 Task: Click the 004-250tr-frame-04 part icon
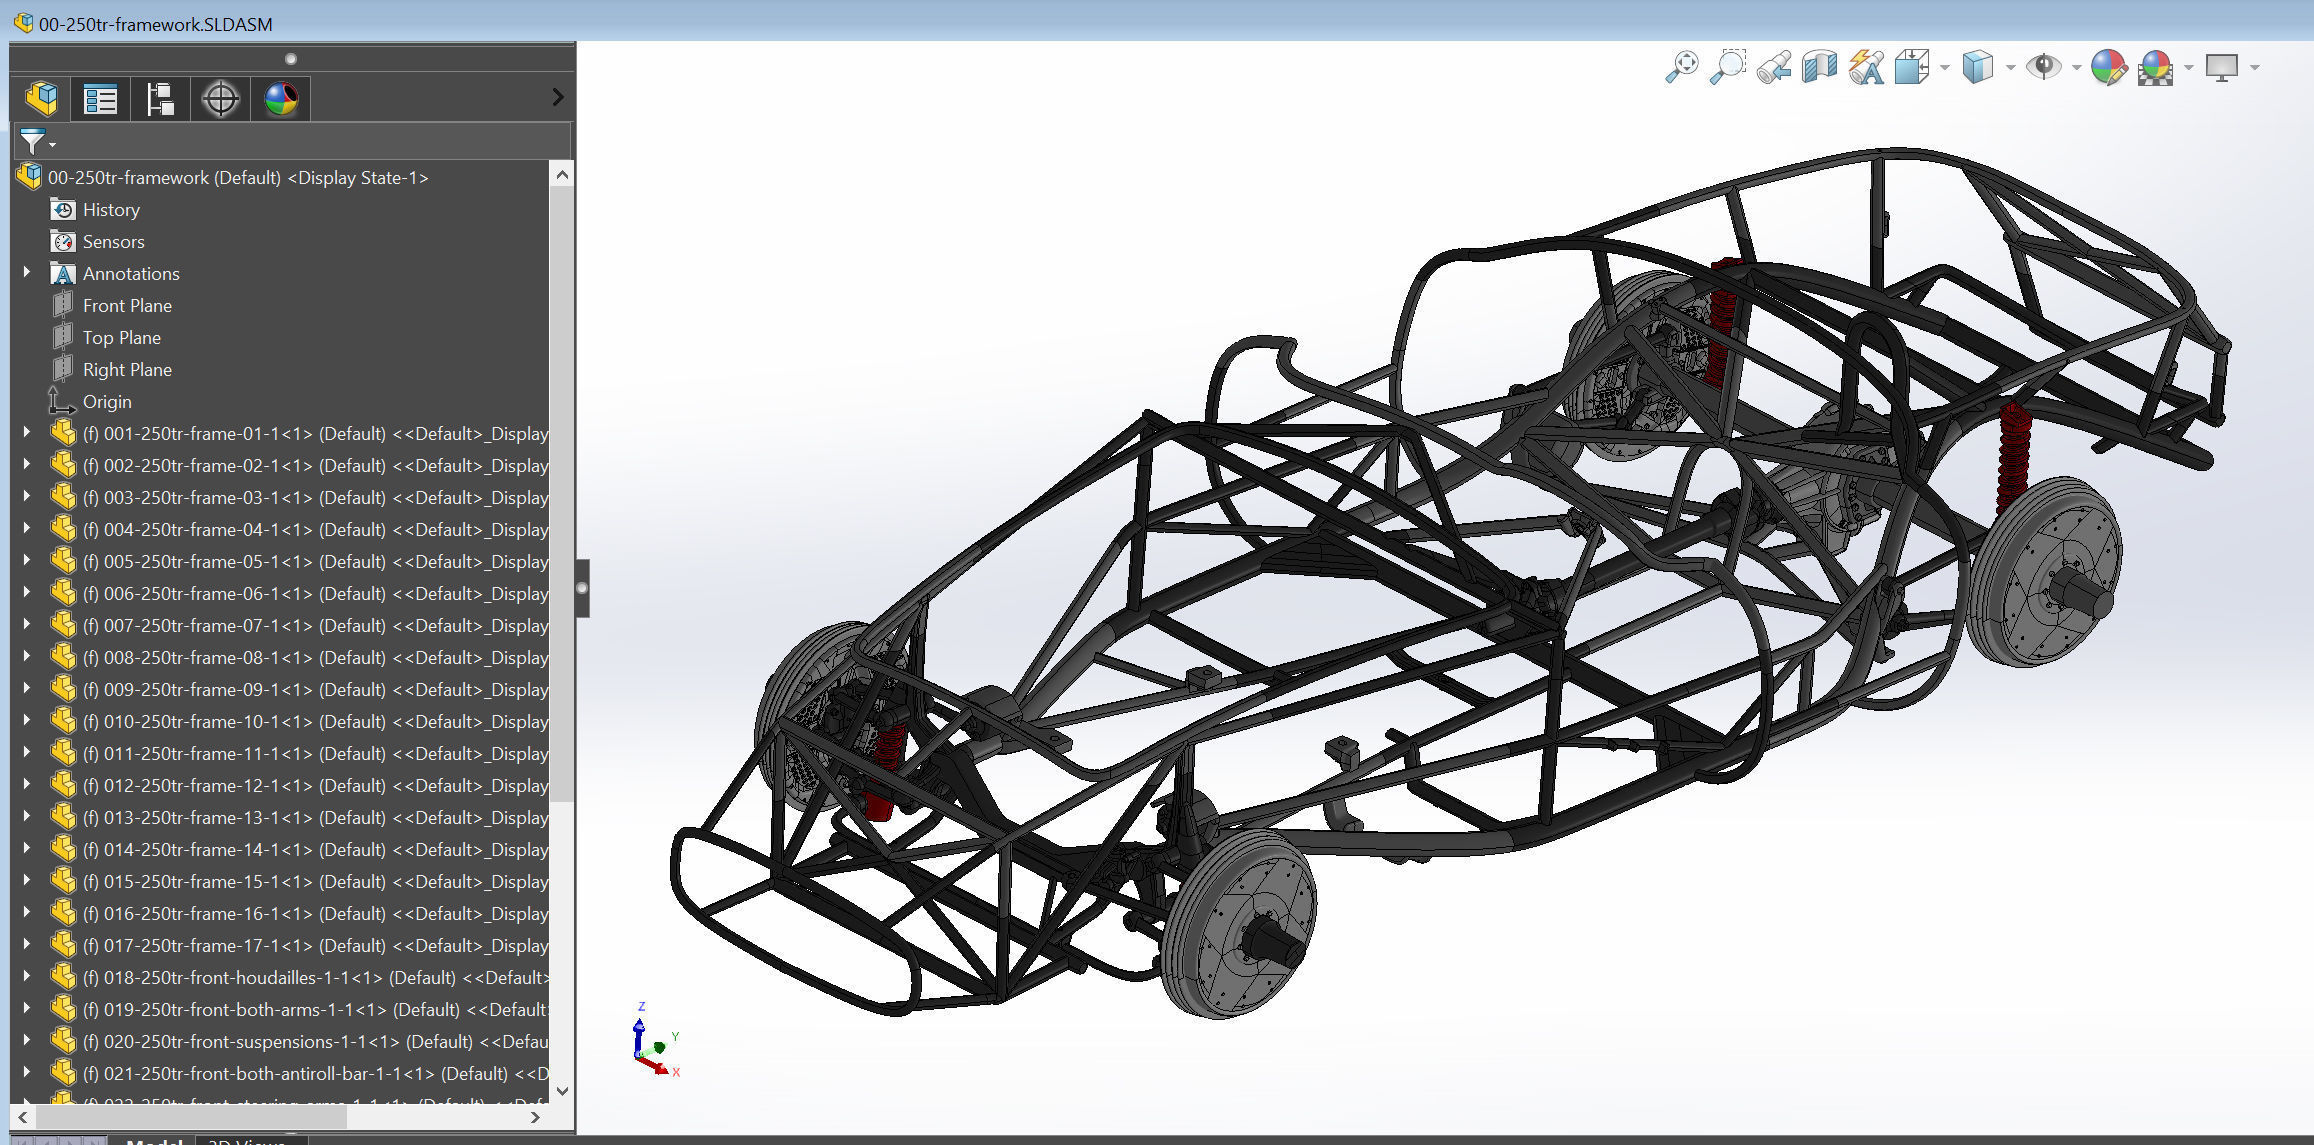coord(63,529)
